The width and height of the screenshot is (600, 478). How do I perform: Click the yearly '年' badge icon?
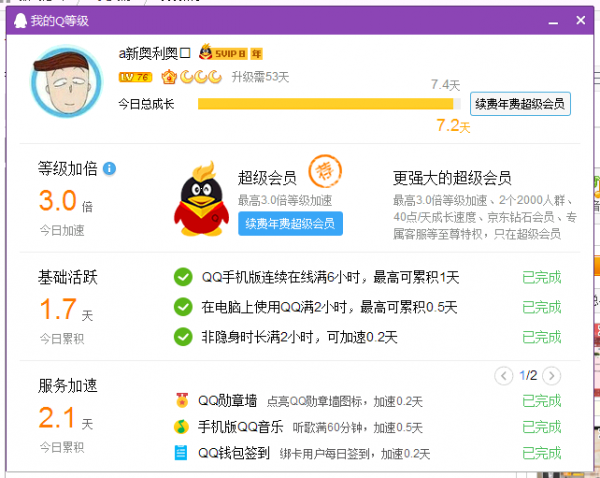point(256,54)
